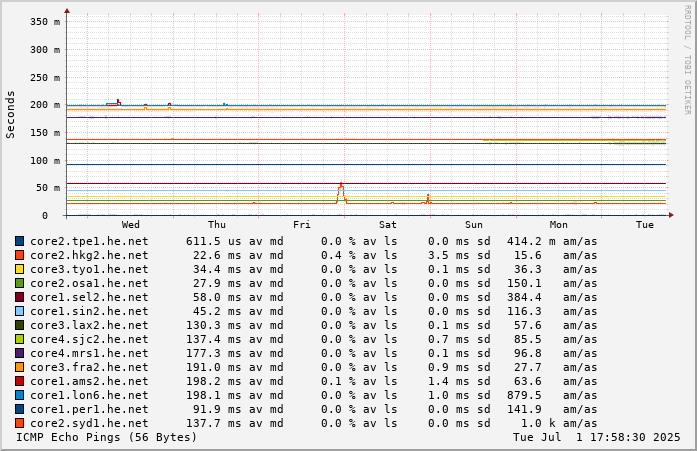This screenshot has width=697, height=451.
Task: Click the 91.9 ms median value
Action: pyautogui.click(x=217, y=409)
